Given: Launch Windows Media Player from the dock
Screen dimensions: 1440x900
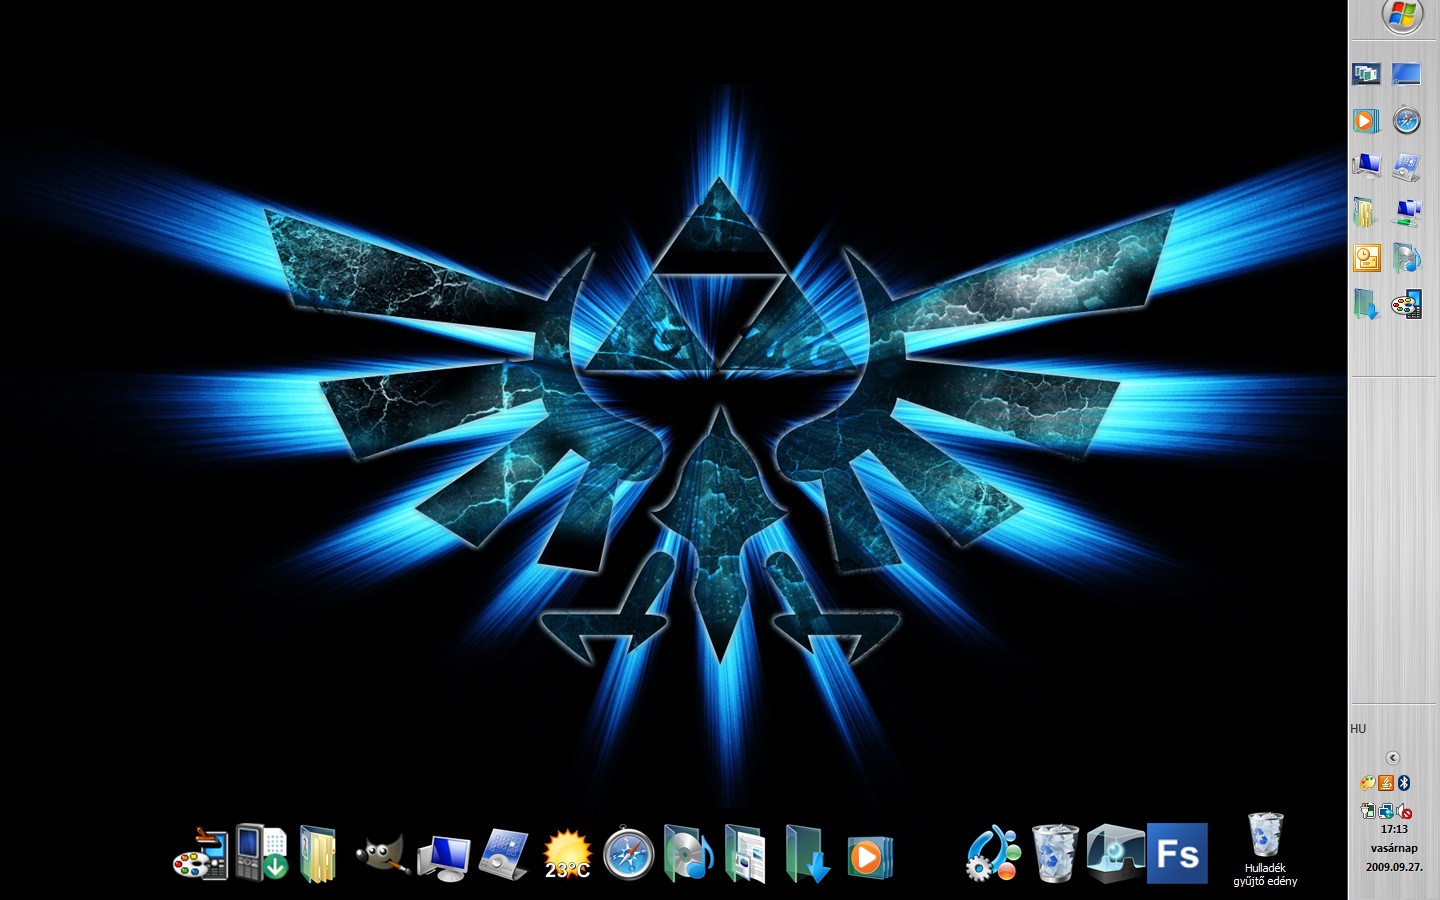Looking at the screenshot, I should pos(869,856).
